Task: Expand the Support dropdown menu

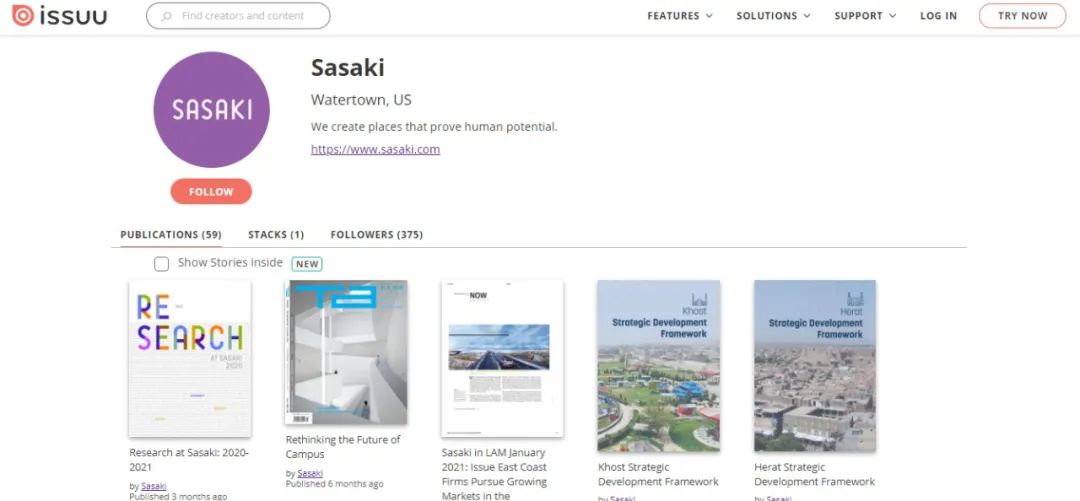Action: pyautogui.click(x=865, y=16)
